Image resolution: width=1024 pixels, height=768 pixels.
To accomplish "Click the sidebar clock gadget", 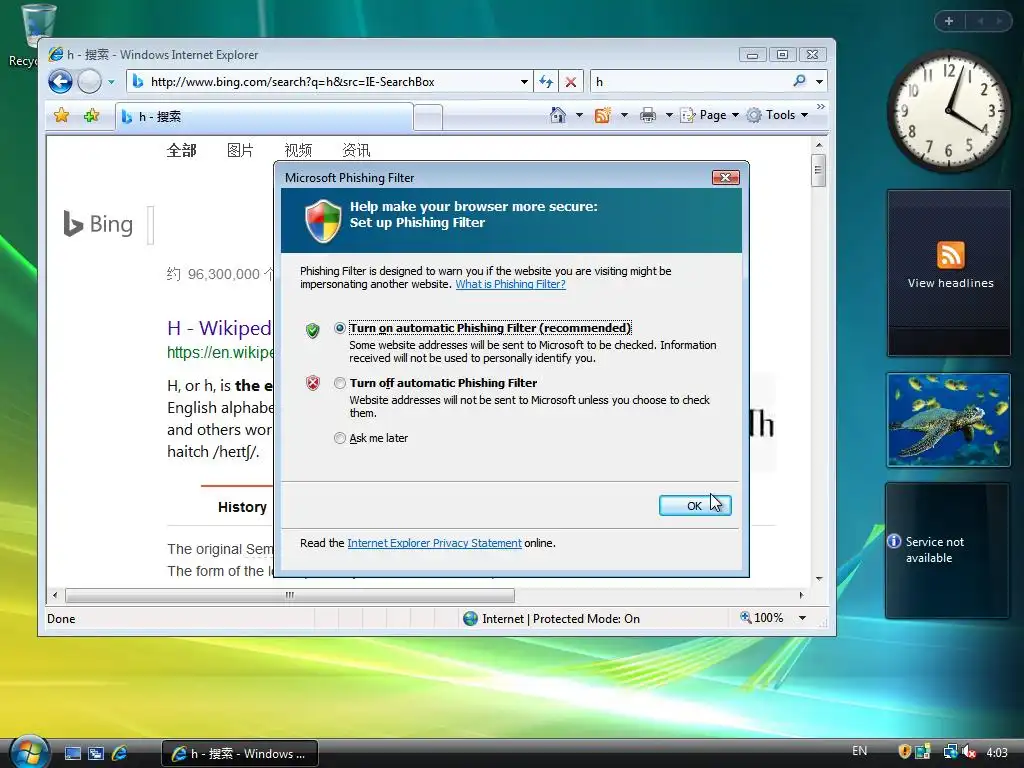I will coord(948,111).
